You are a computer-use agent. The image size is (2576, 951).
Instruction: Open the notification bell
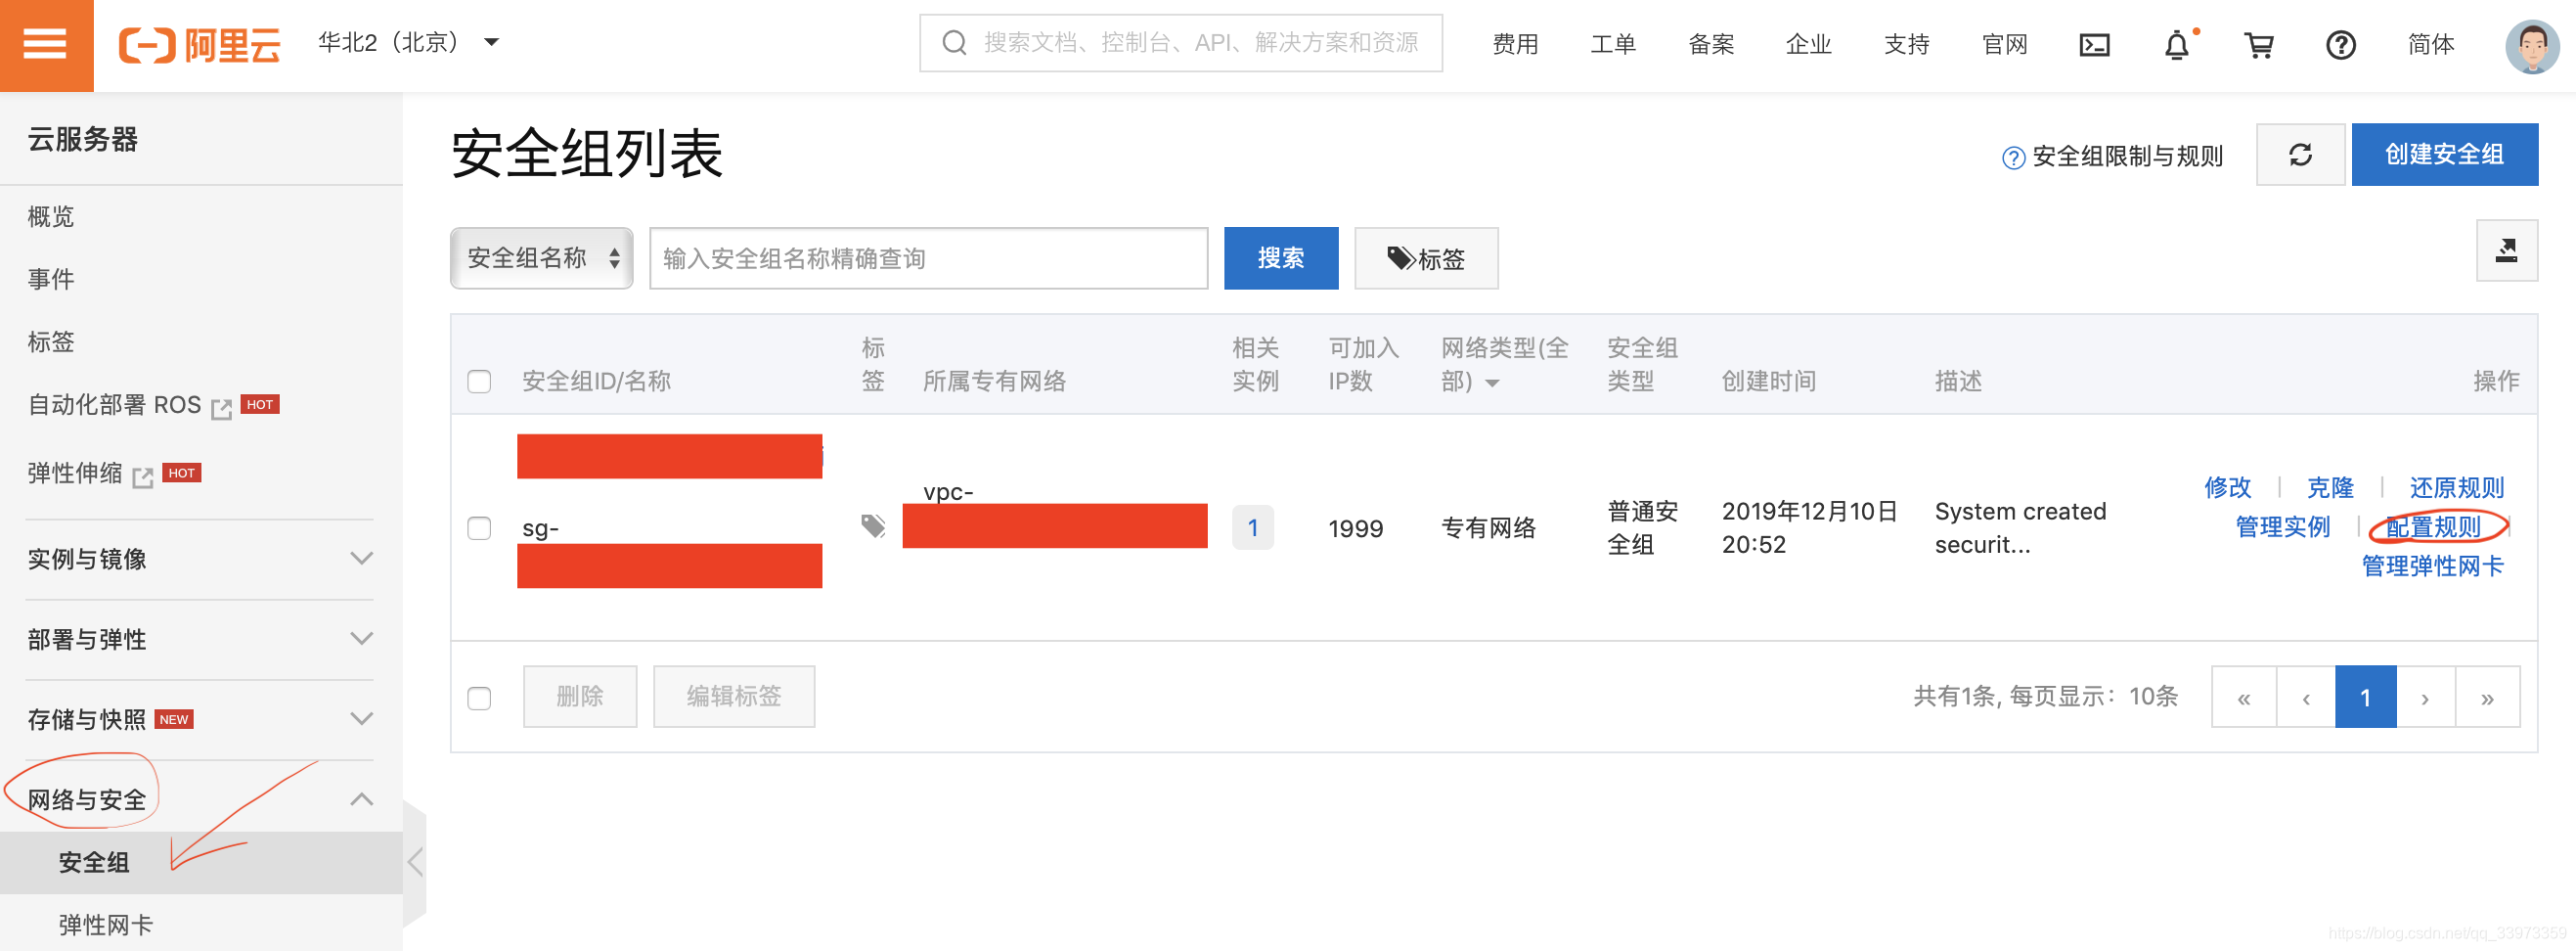pos(2177,44)
